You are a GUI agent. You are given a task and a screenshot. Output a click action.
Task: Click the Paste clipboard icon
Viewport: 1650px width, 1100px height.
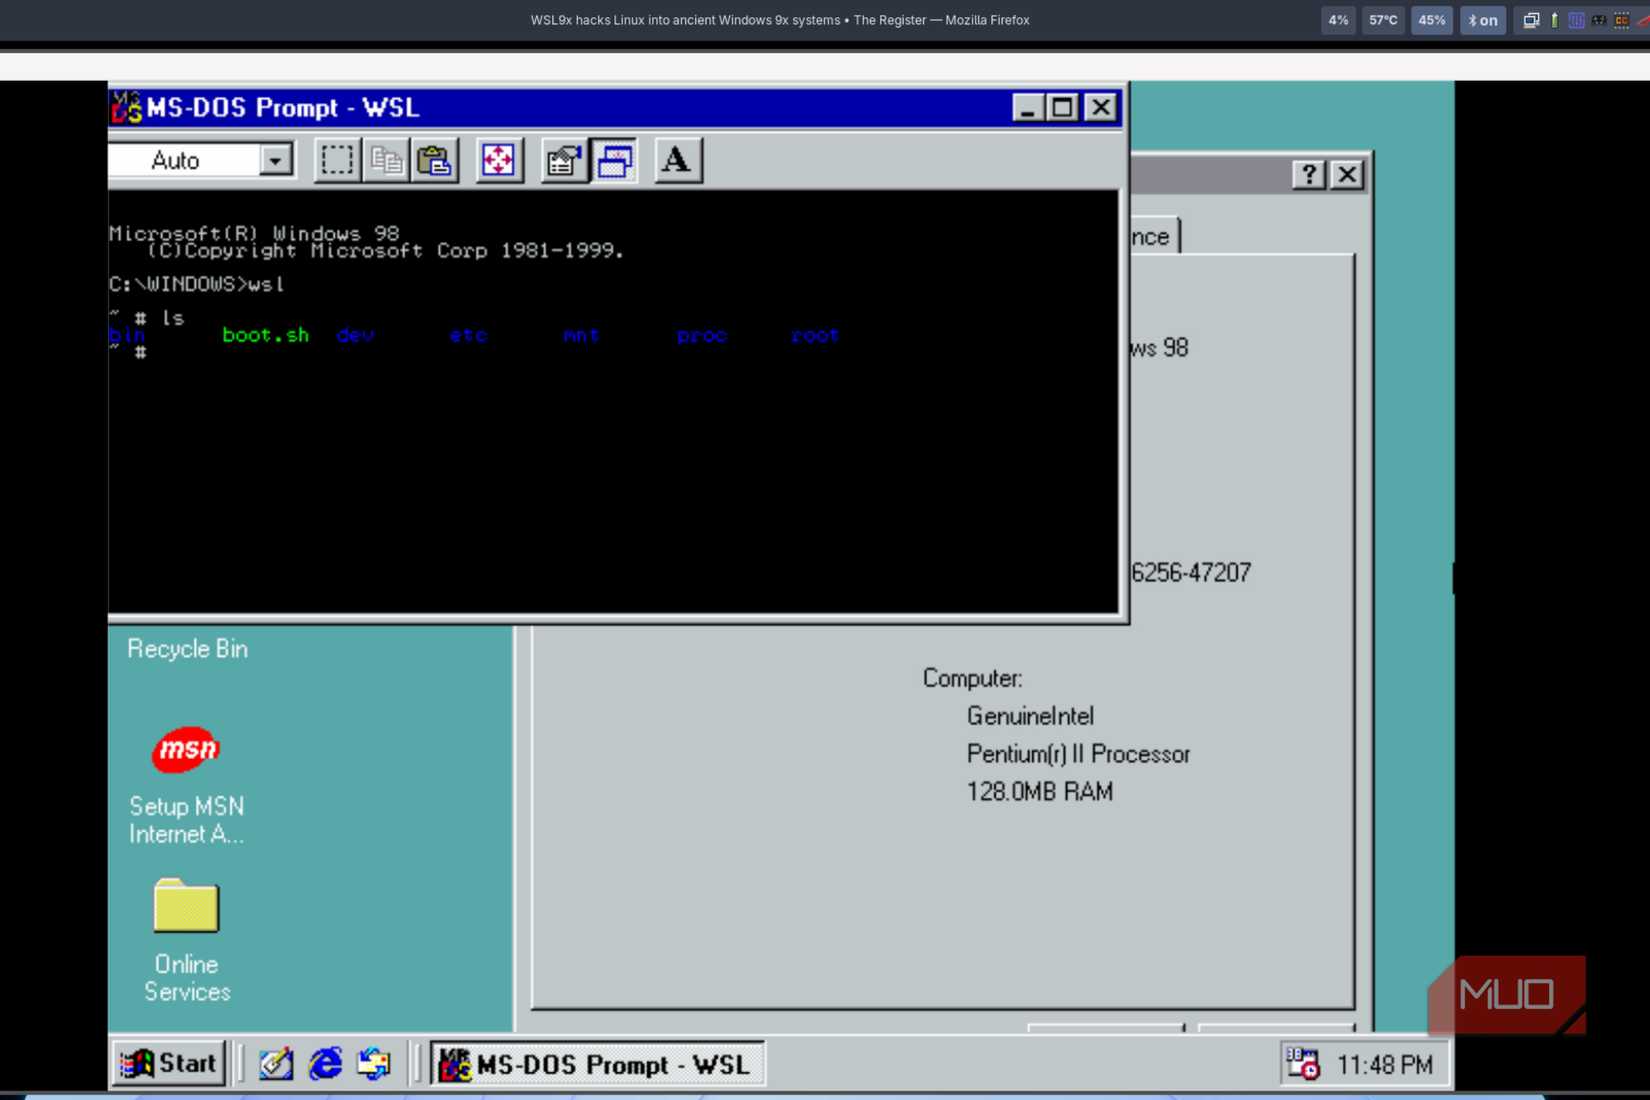[435, 160]
